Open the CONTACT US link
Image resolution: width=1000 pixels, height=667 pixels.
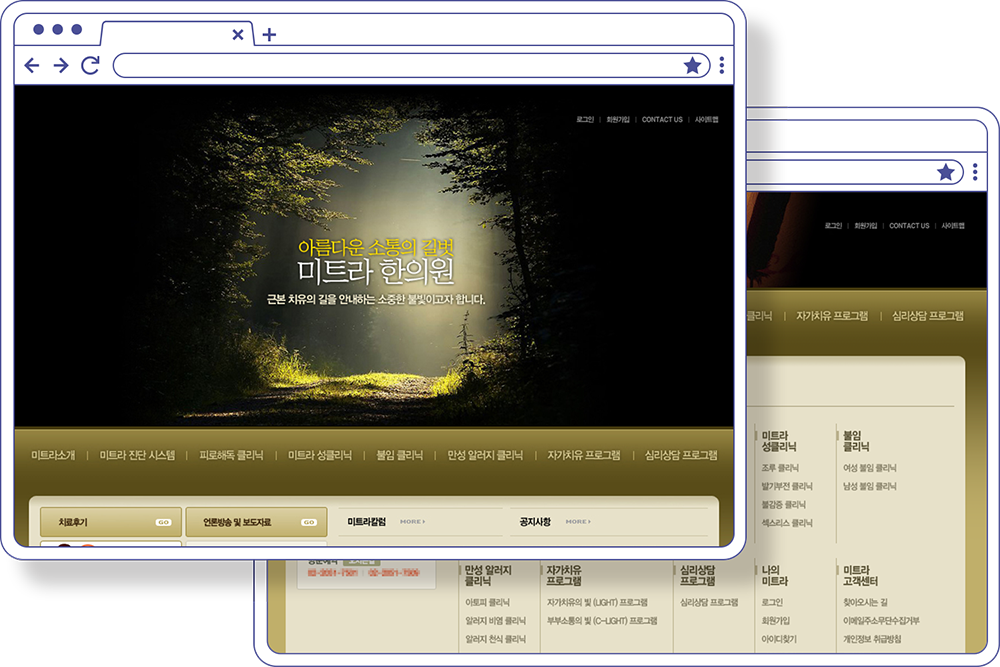(662, 118)
